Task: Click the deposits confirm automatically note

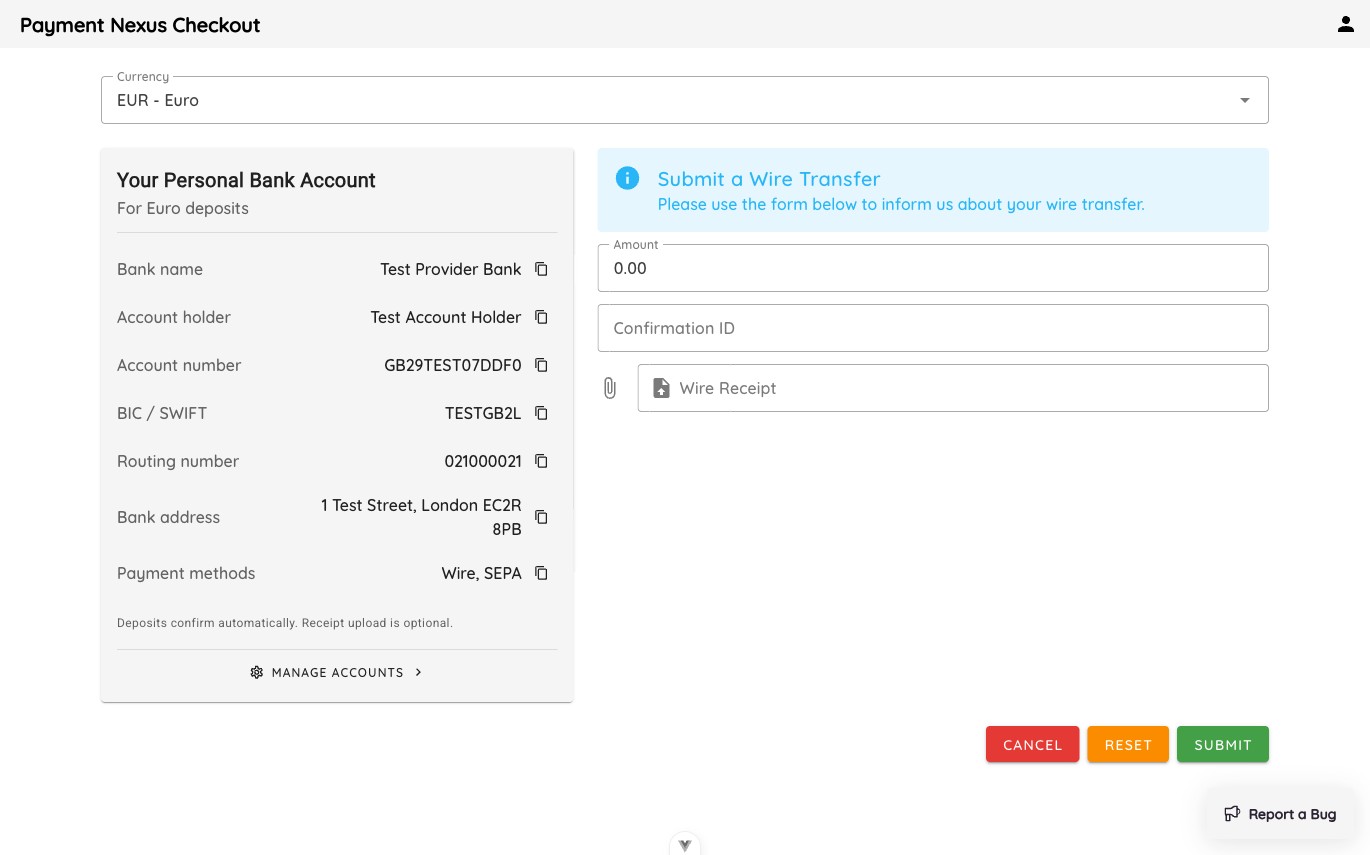Action: (285, 623)
